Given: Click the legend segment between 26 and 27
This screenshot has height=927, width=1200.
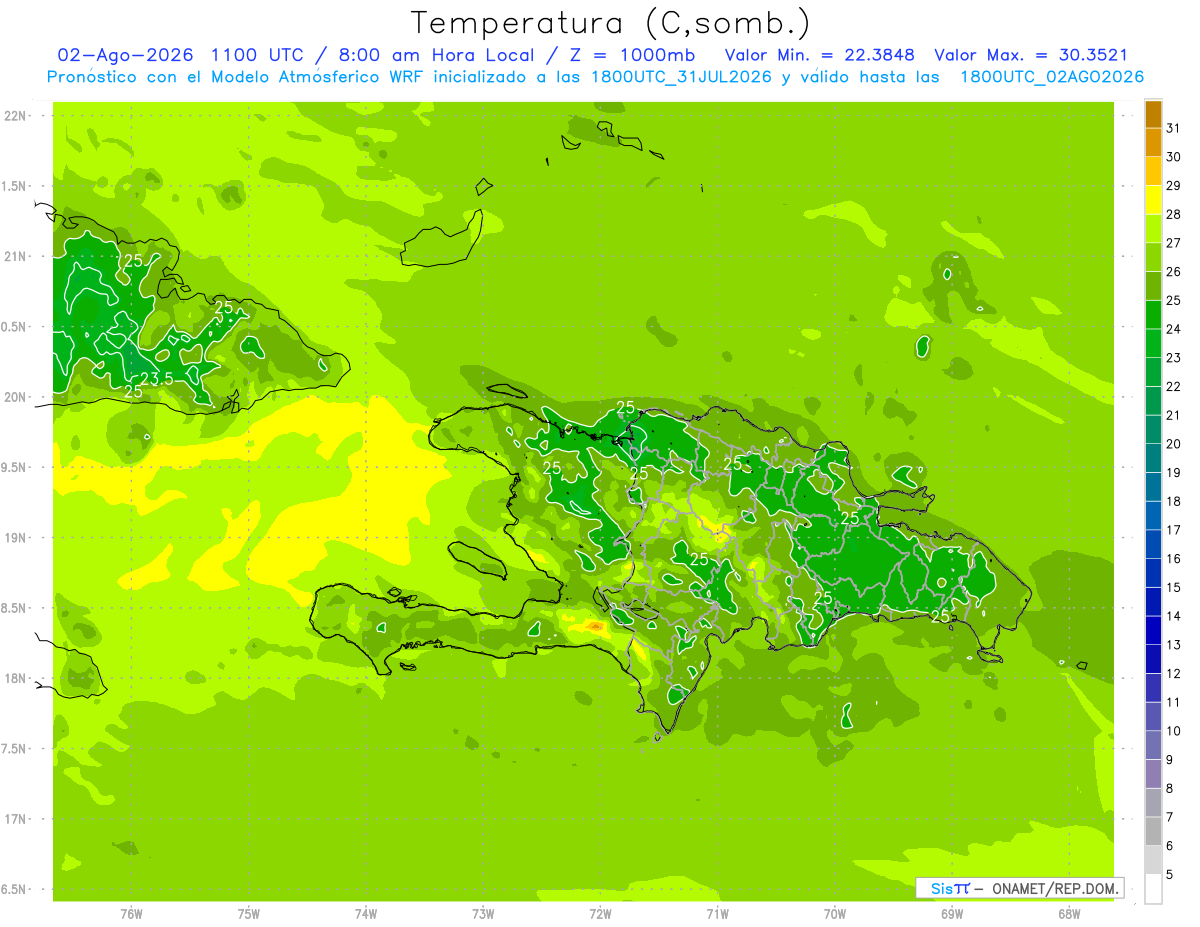Looking at the screenshot, I should click(x=1153, y=258).
